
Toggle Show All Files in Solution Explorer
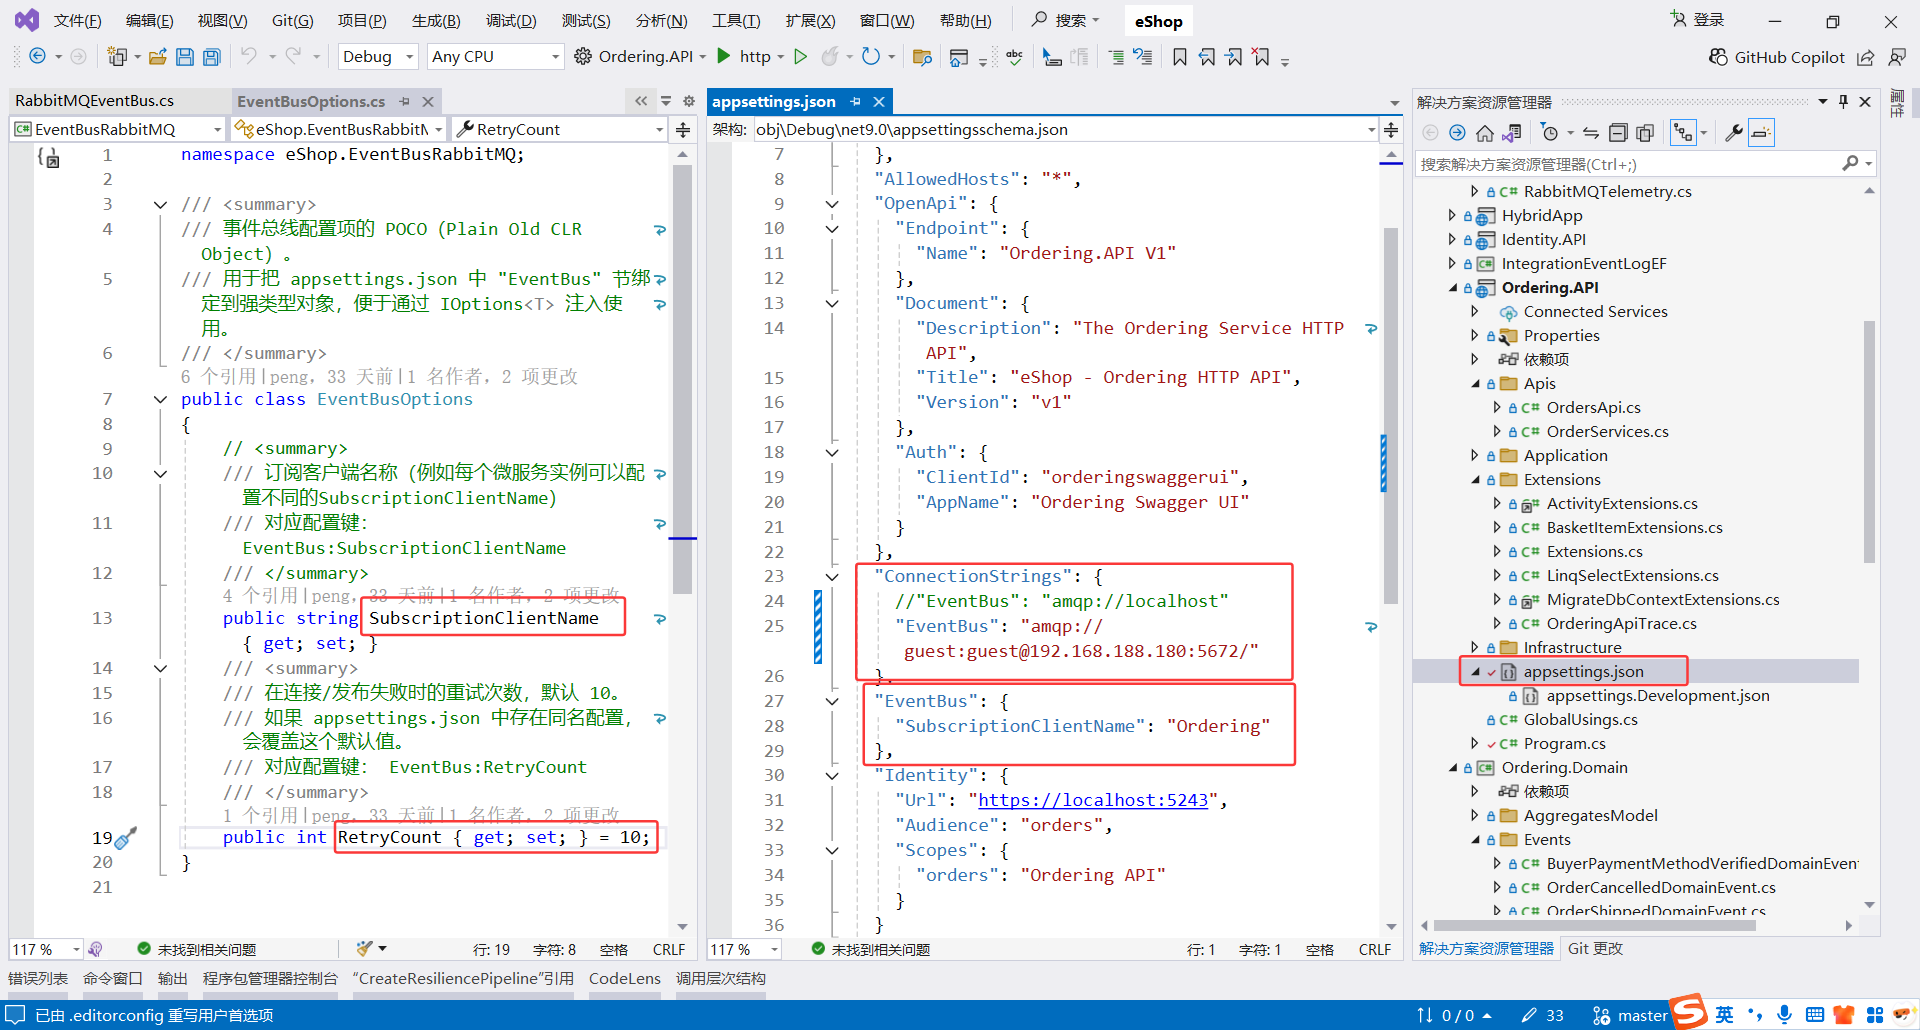click(1645, 133)
